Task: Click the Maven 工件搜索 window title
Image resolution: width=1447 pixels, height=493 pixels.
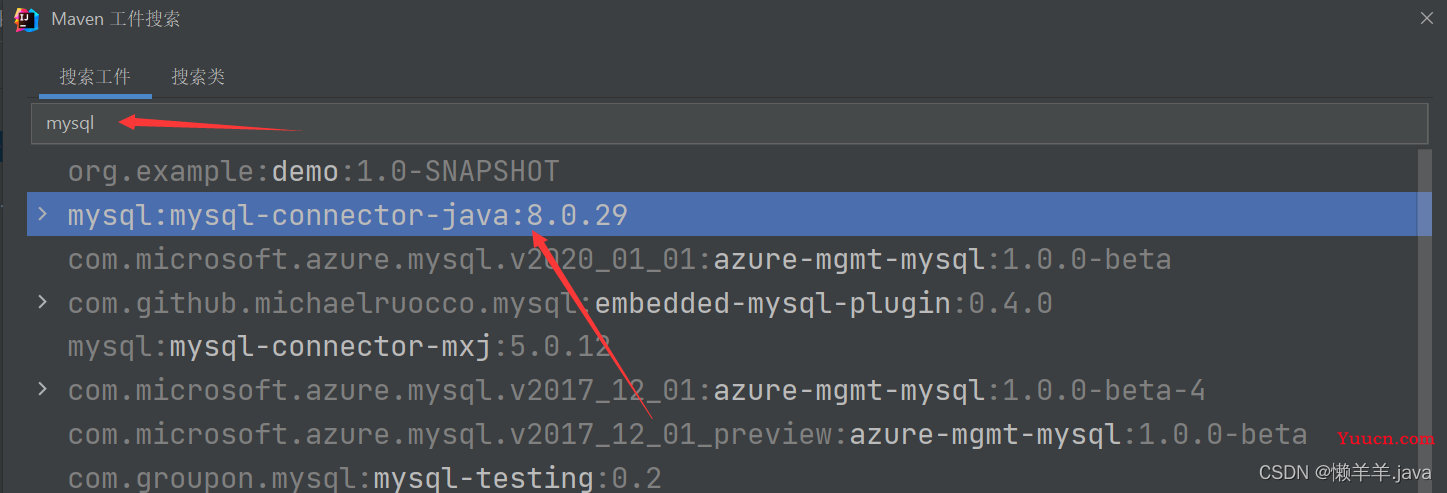Action: pyautogui.click(x=116, y=19)
